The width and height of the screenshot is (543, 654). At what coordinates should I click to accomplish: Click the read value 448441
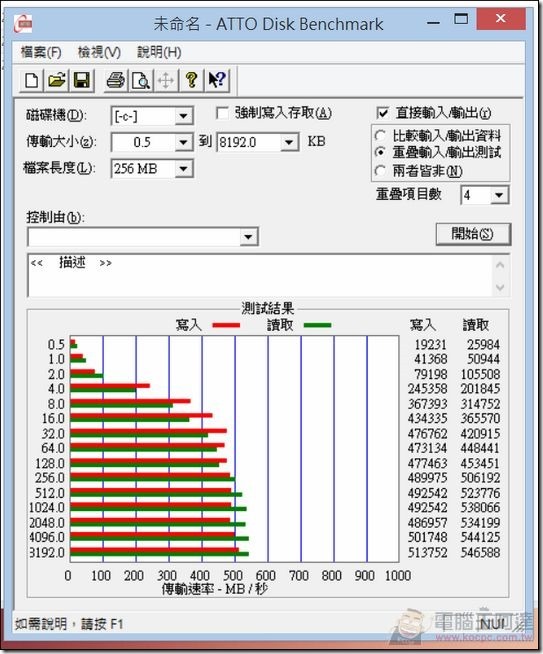pos(480,448)
